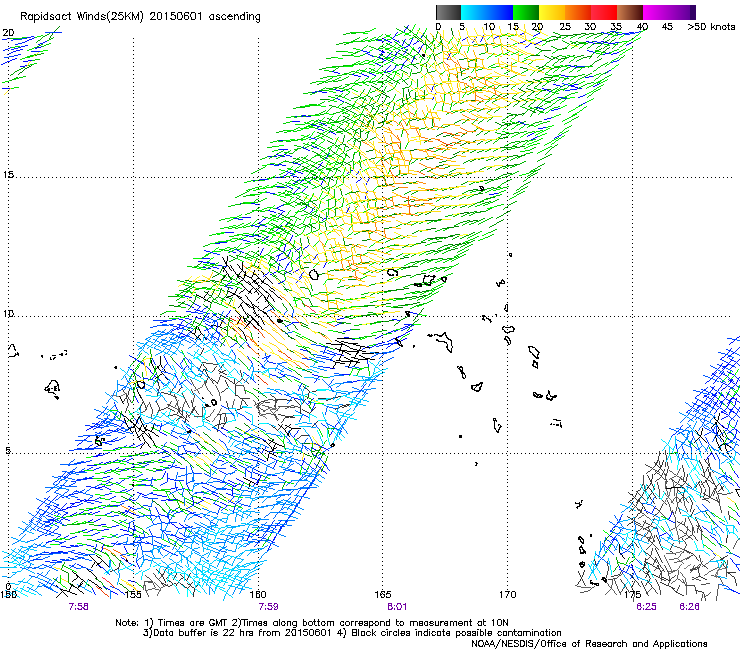Click the note line "3)Data buffer is 22 hrs"
The height and width of the screenshot is (650, 740).
point(352,633)
